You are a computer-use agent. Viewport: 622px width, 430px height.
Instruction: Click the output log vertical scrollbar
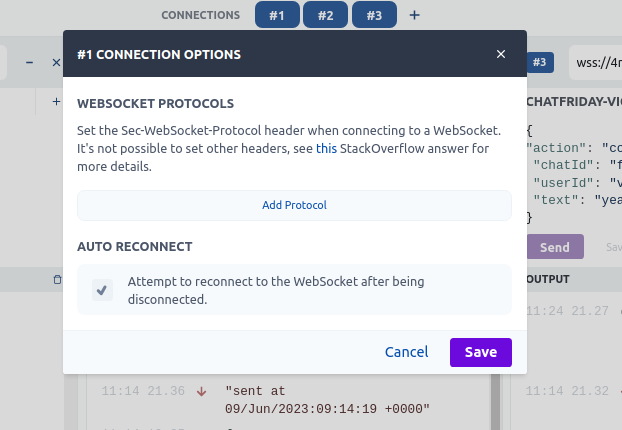click(x=495, y=401)
